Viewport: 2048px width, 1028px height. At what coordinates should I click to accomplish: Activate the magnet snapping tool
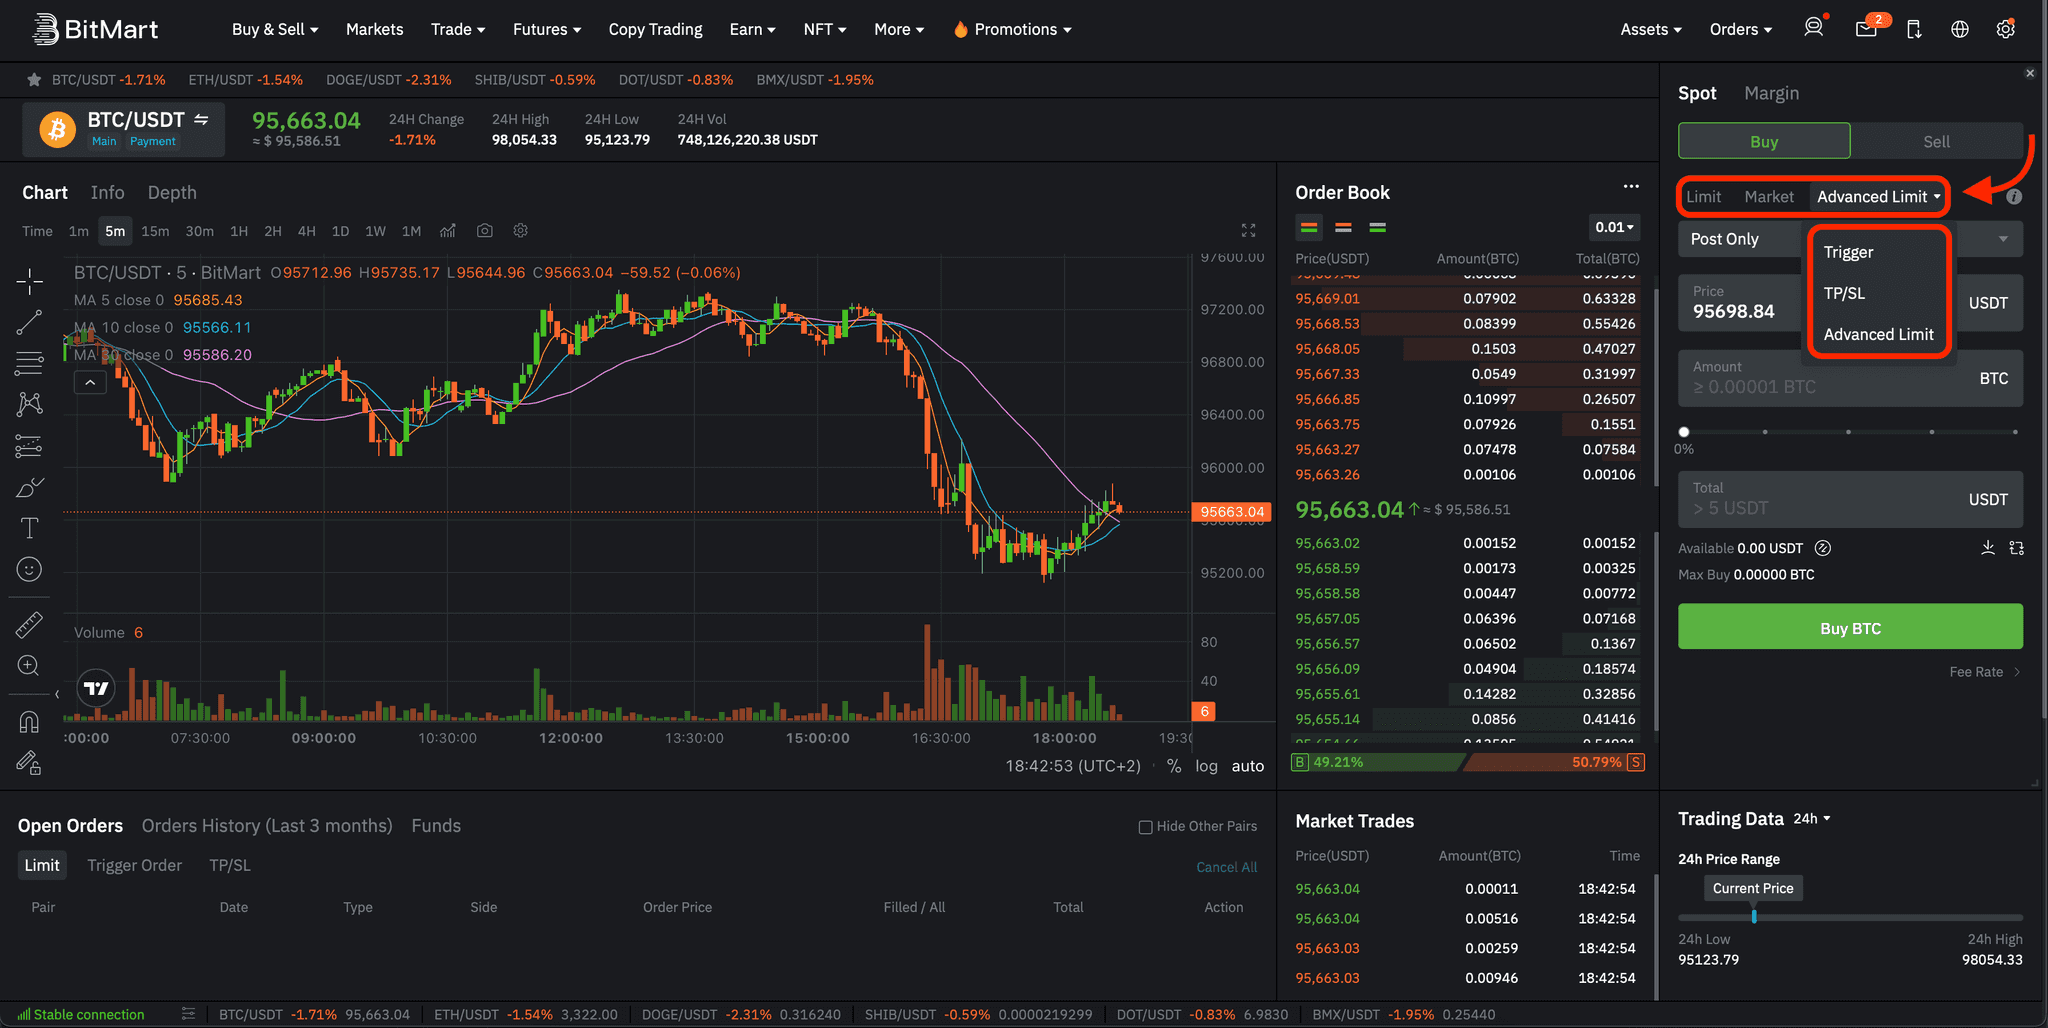click(28, 722)
